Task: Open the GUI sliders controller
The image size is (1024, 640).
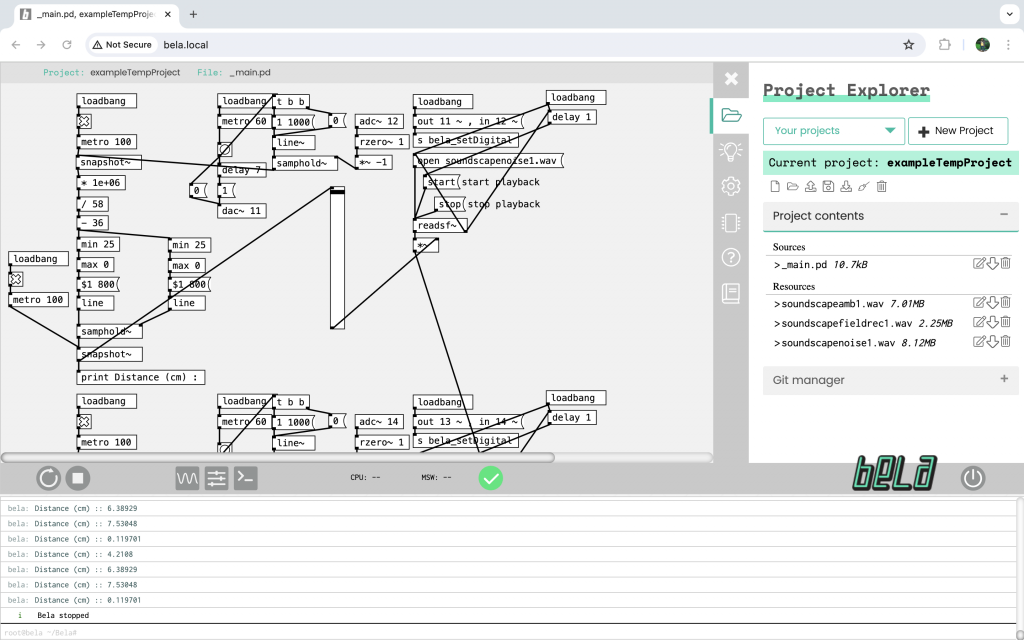Action: point(216,479)
